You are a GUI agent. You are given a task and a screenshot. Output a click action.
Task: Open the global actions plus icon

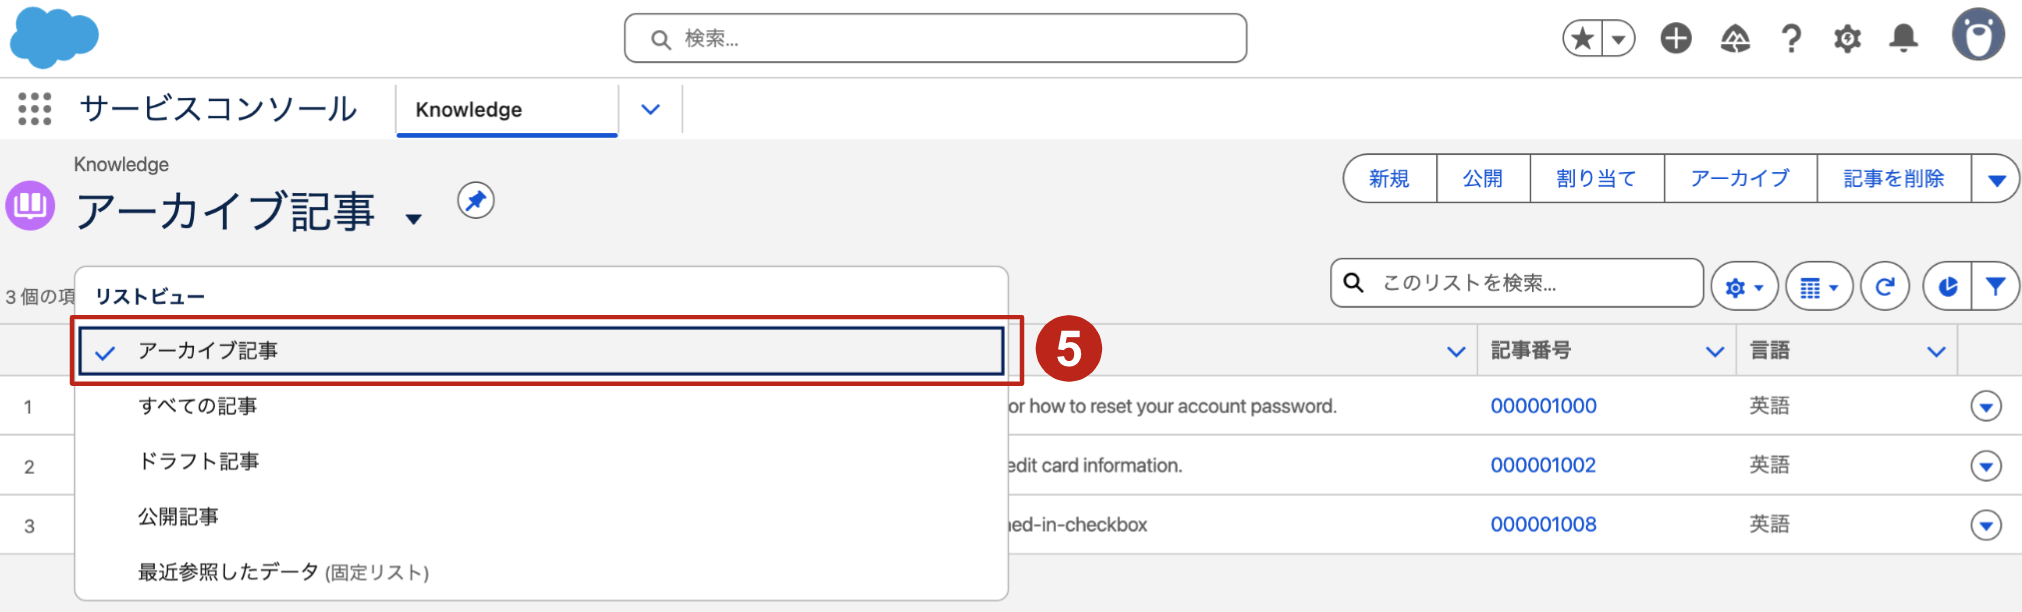(1676, 39)
